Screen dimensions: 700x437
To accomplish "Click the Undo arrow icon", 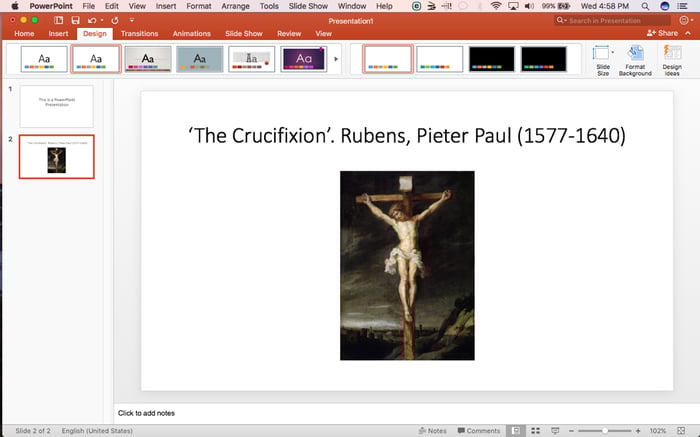I will coord(92,21).
